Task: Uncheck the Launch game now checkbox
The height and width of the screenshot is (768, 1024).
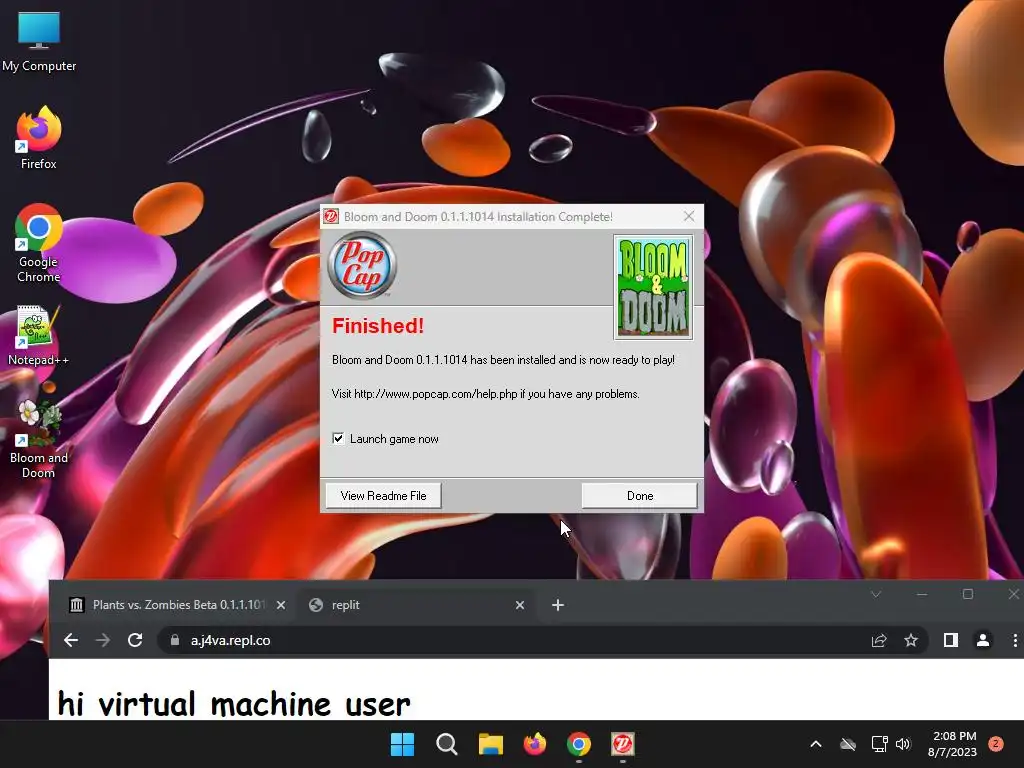Action: (x=338, y=439)
